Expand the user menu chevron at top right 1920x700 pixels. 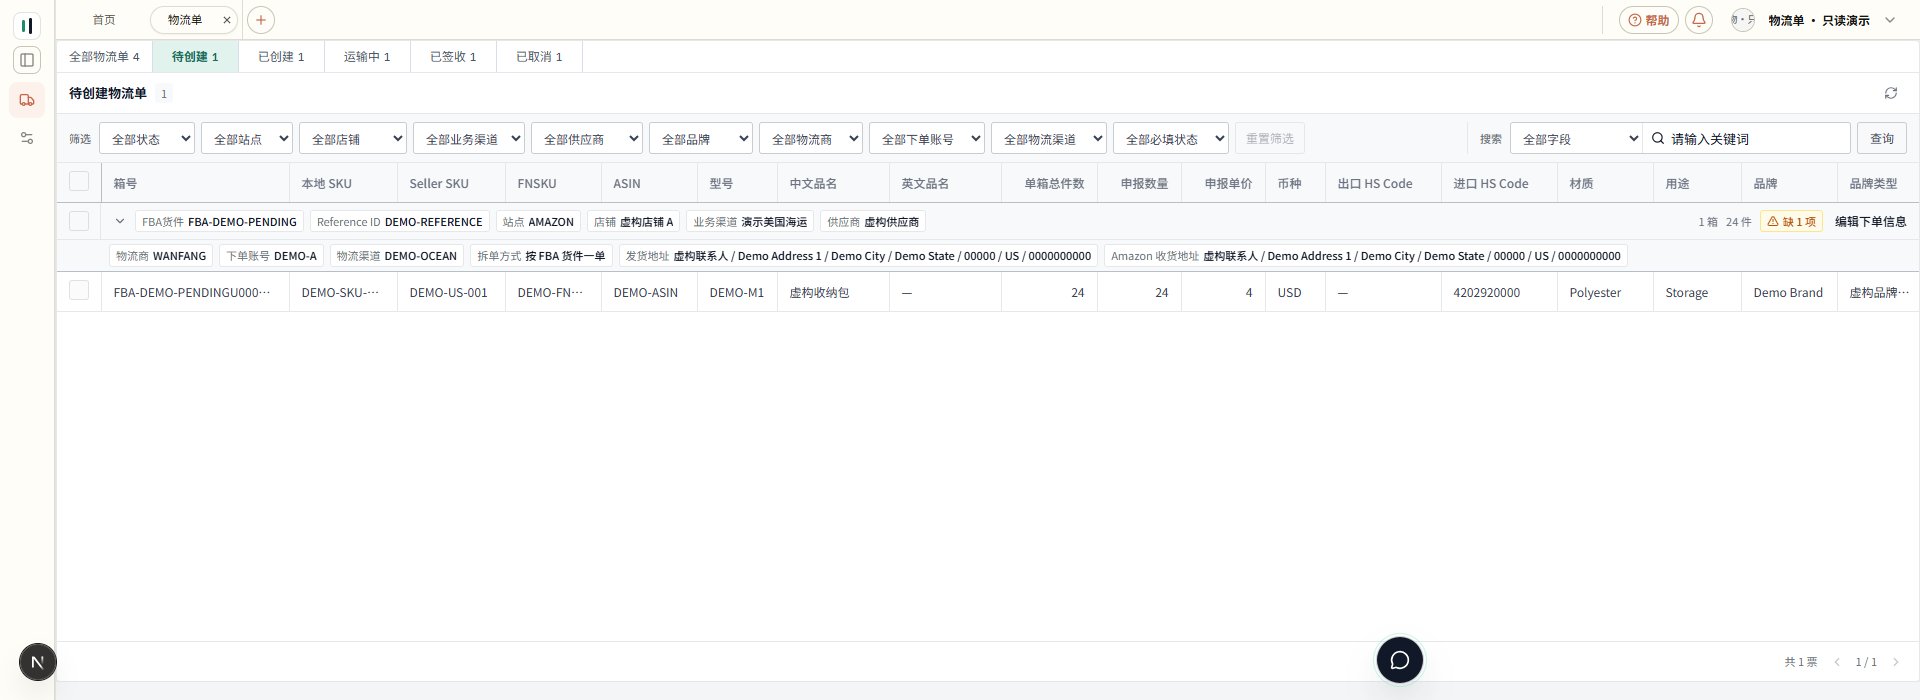click(x=1890, y=20)
